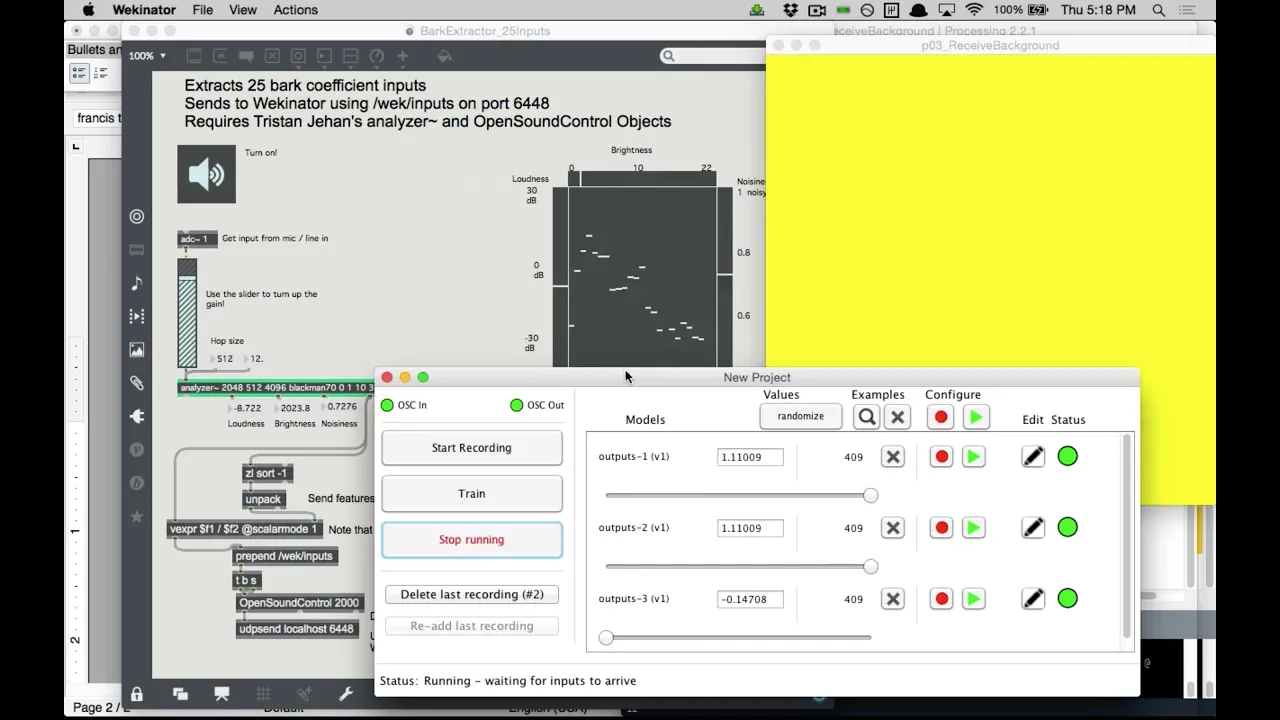Screen dimensions: 1280x720
Task: Add a toggle object from Max toolbar
Action: pyautogui.click(x=272, y=56)
